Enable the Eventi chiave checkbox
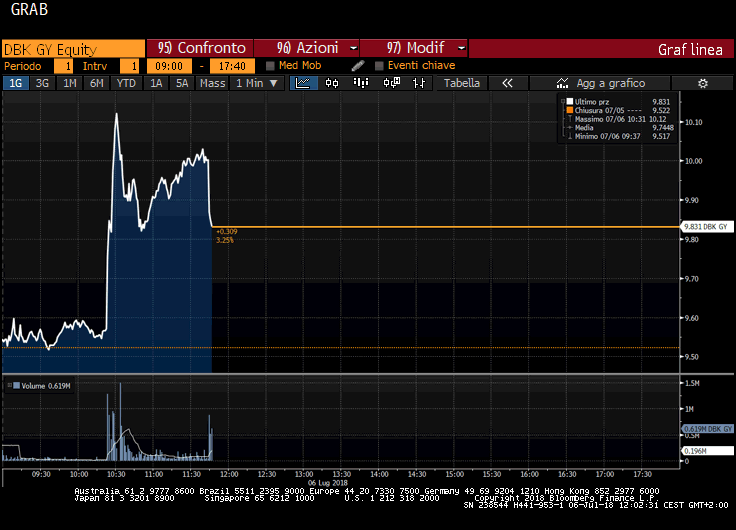736x530 pixels. pyautogui.click(x=379, y=66)
